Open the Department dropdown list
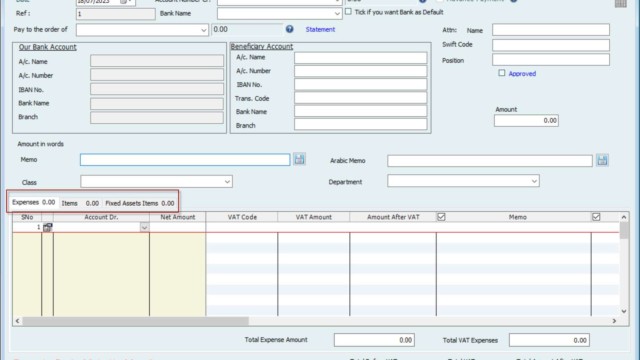This screenshot has height=360, width=640. coord(534,181)
